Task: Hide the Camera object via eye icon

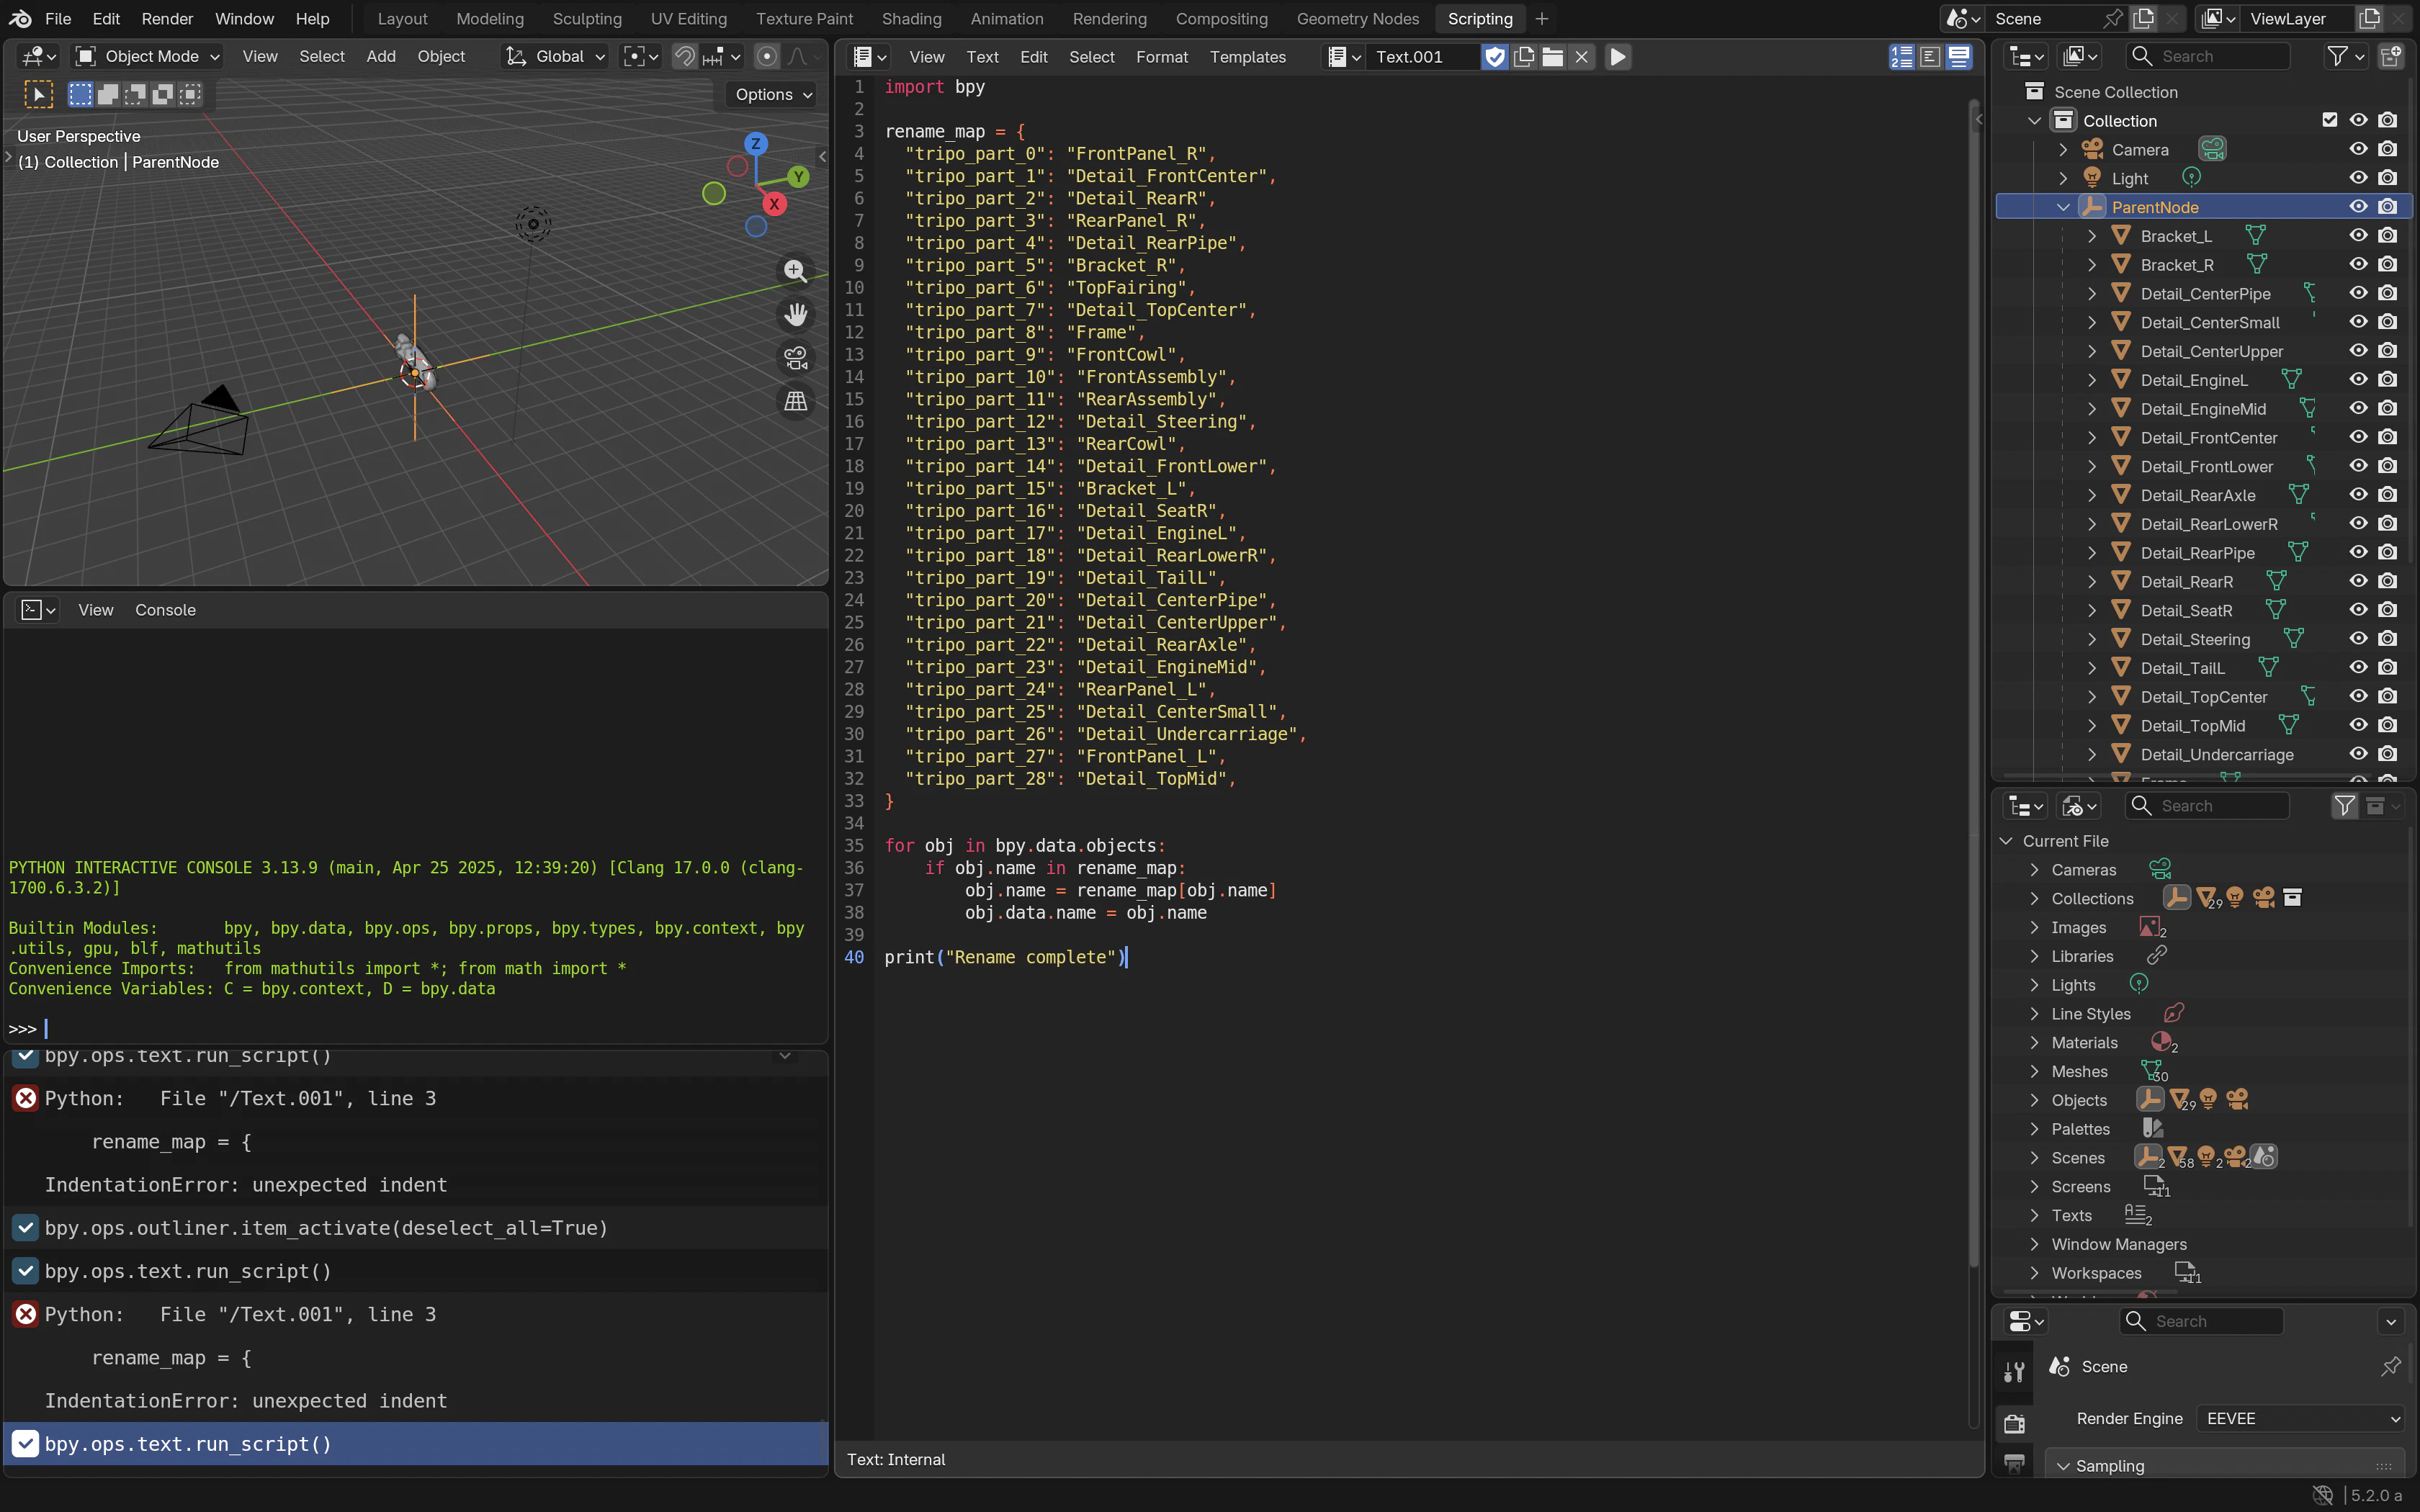Action: click(2358, 149)
